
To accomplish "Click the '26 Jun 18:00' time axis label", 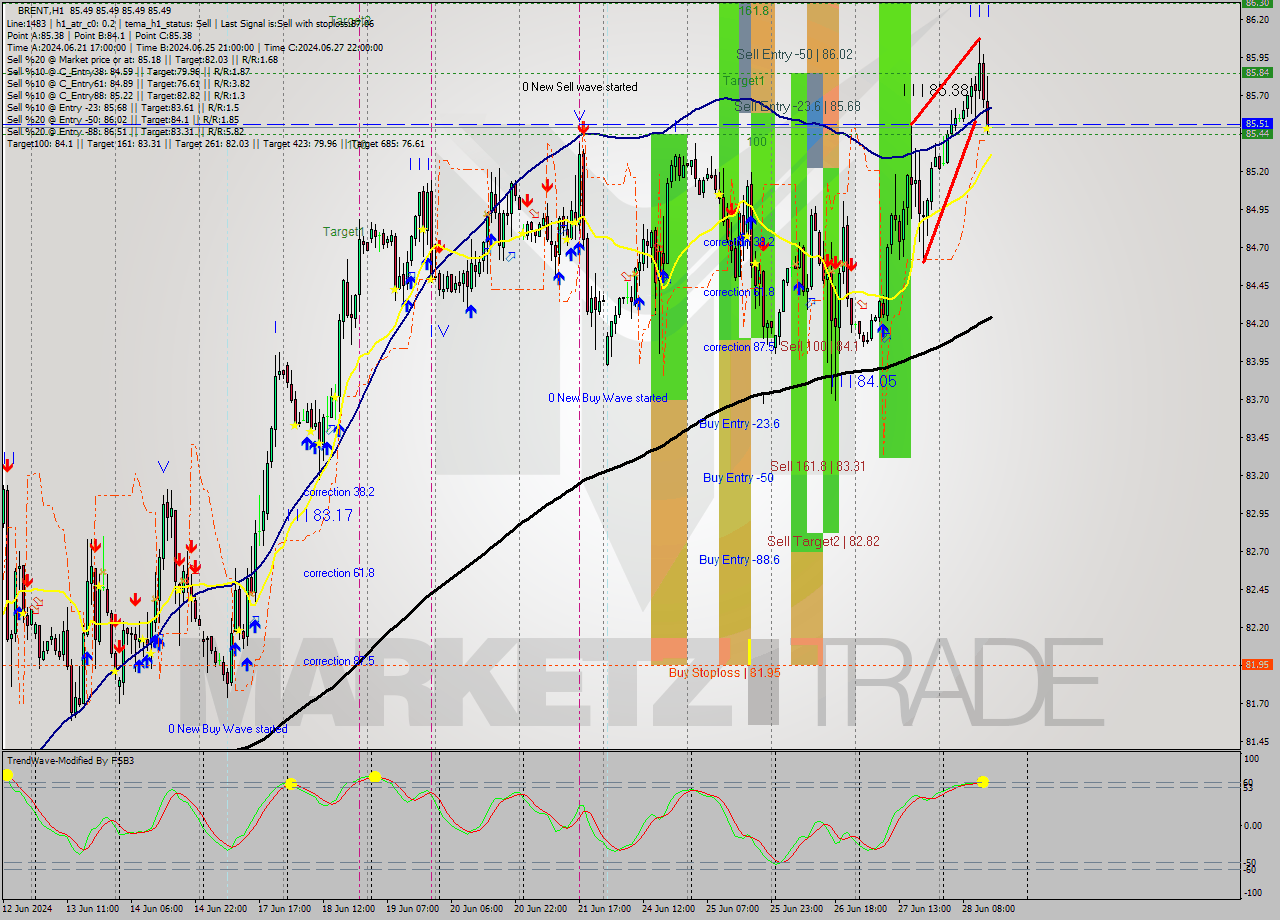I will [x=860, y=909].
